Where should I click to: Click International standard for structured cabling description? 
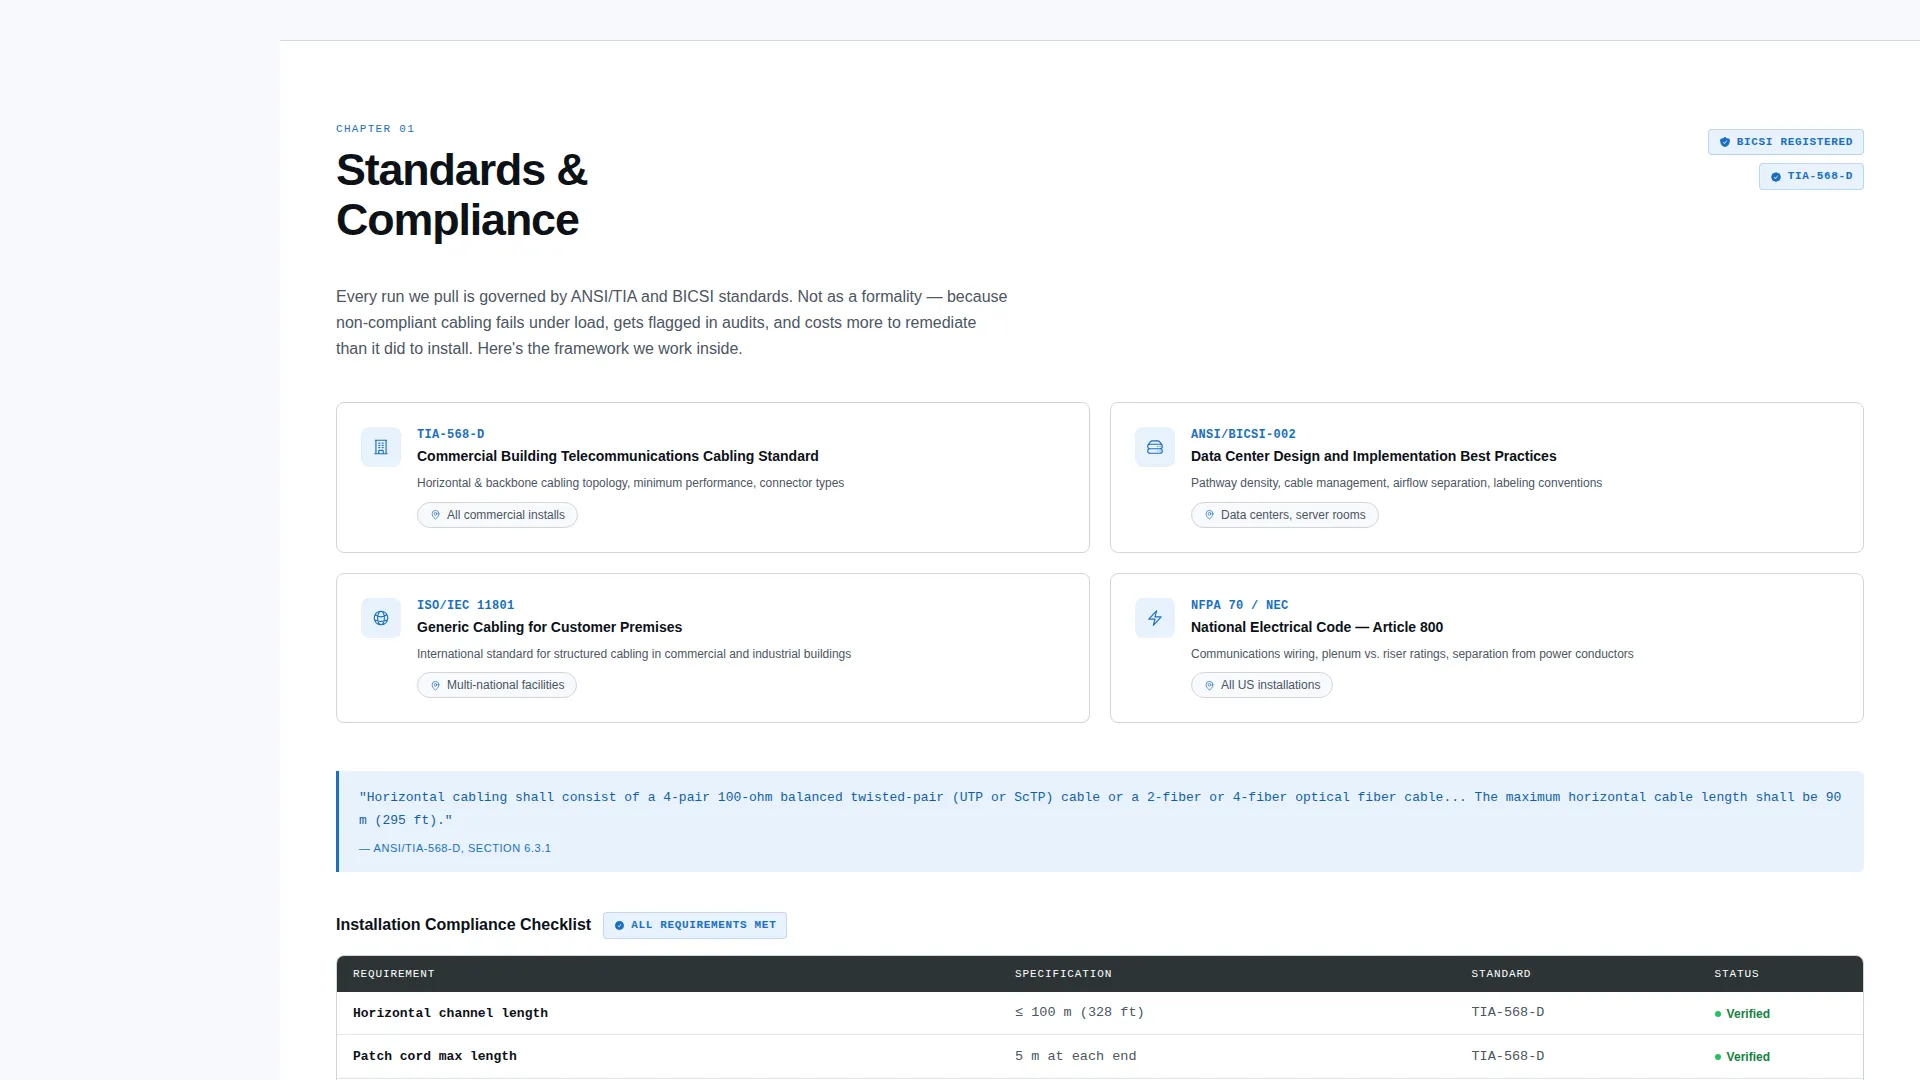click(634, 654)
